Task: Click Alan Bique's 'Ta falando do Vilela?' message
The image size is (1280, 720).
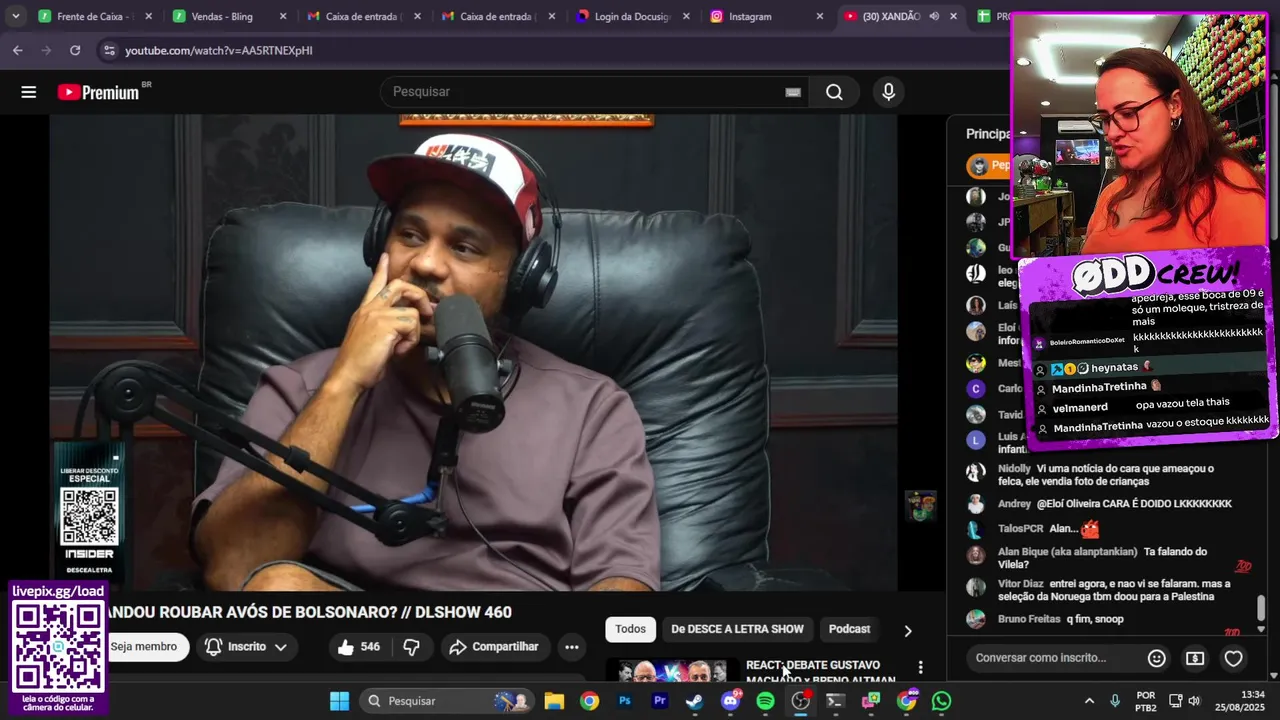Action: coord(1103,558)
